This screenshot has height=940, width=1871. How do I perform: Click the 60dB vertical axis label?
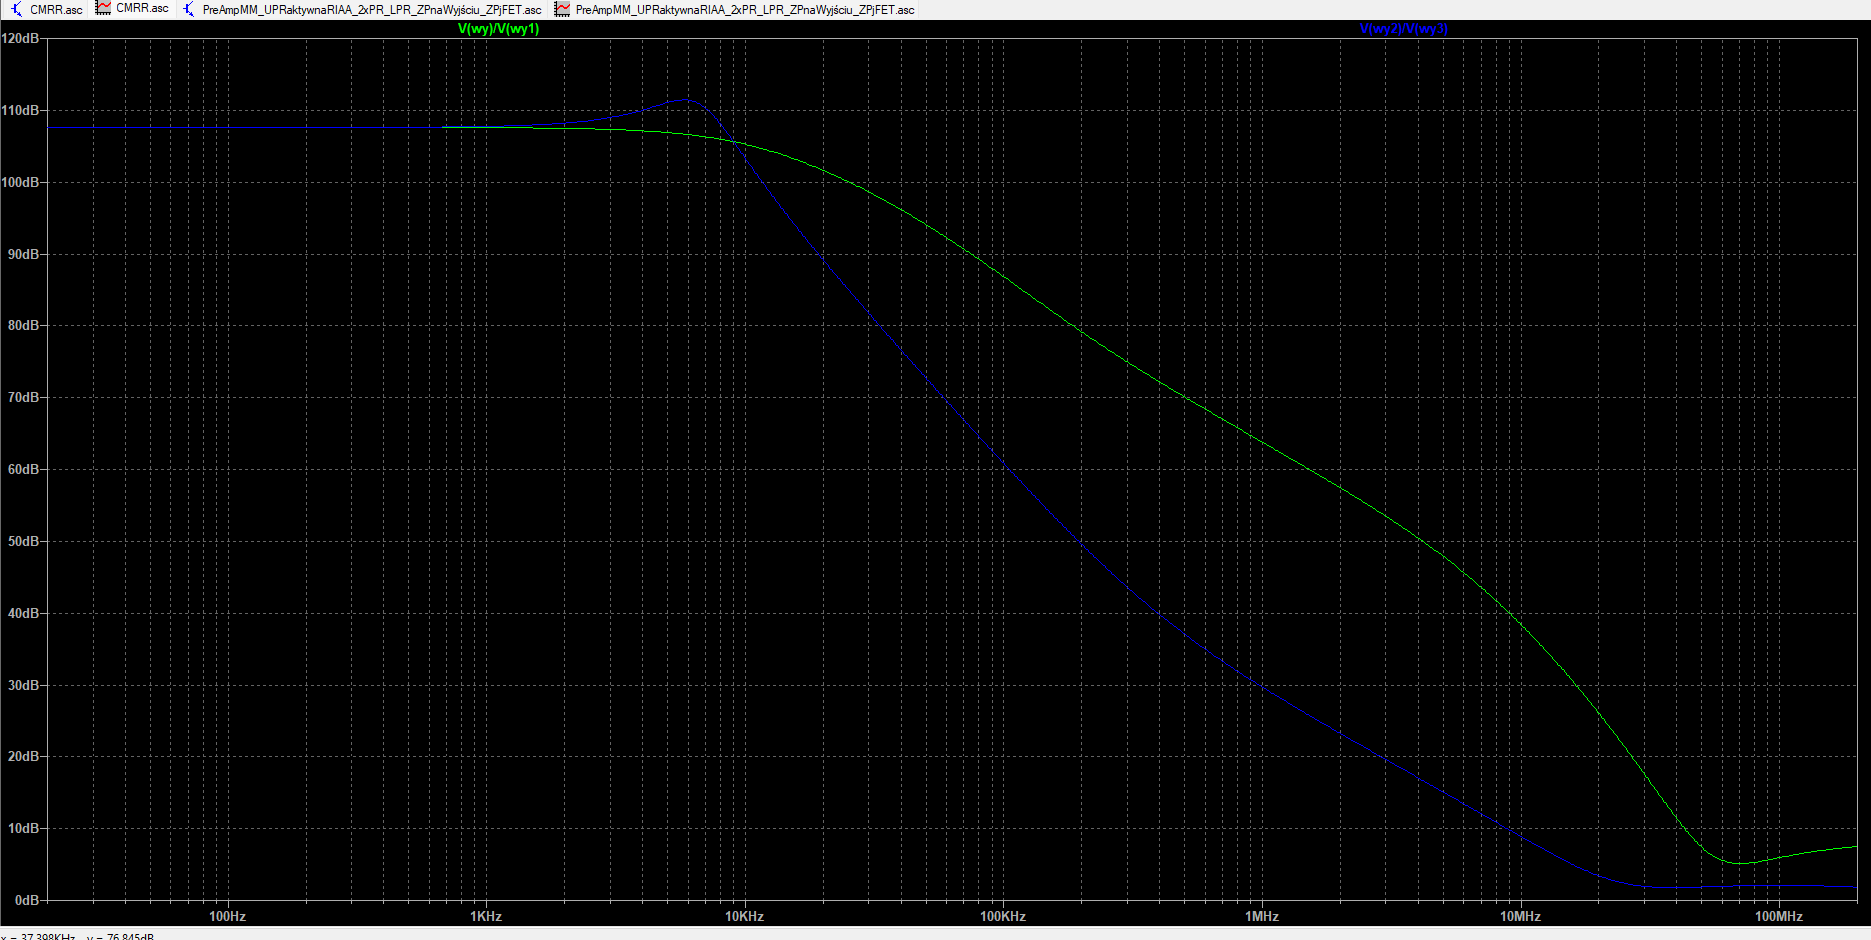pyautogui.click(x=24, y=469)
